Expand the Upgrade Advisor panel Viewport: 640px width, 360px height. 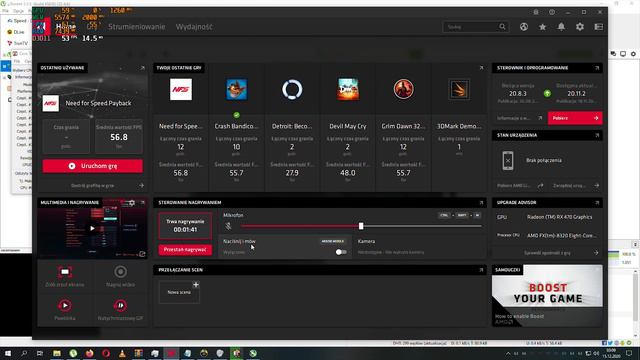[597, 202]
